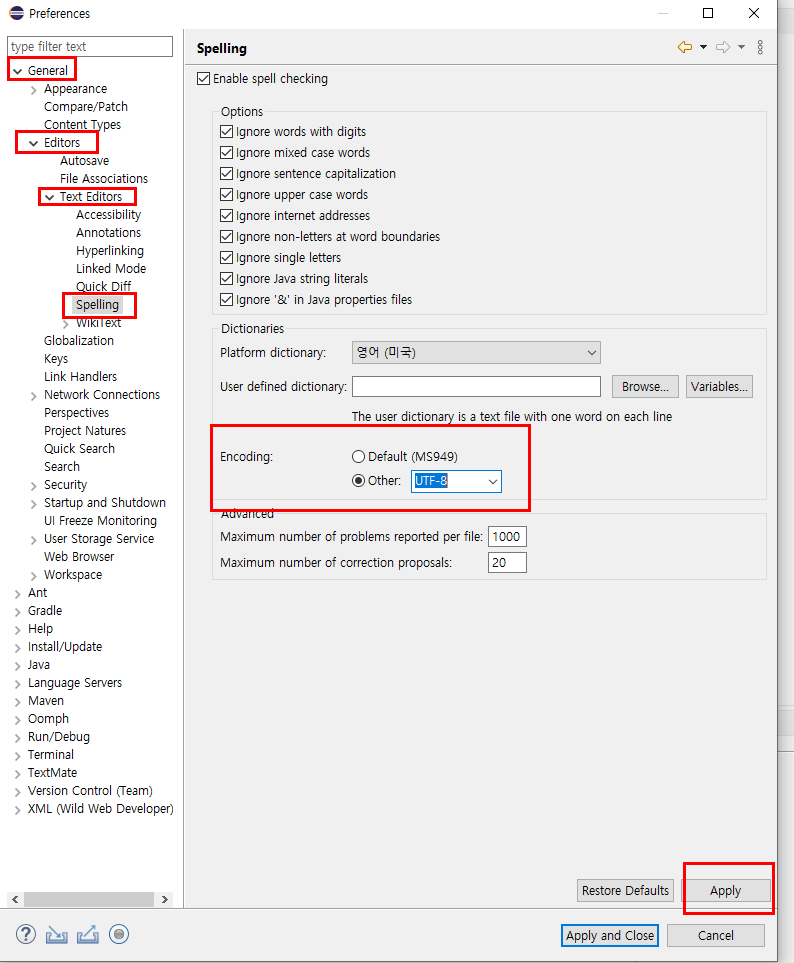Toggle Ignore '&' in Java properties files
794x963 pixels.
tap(226, 300)
